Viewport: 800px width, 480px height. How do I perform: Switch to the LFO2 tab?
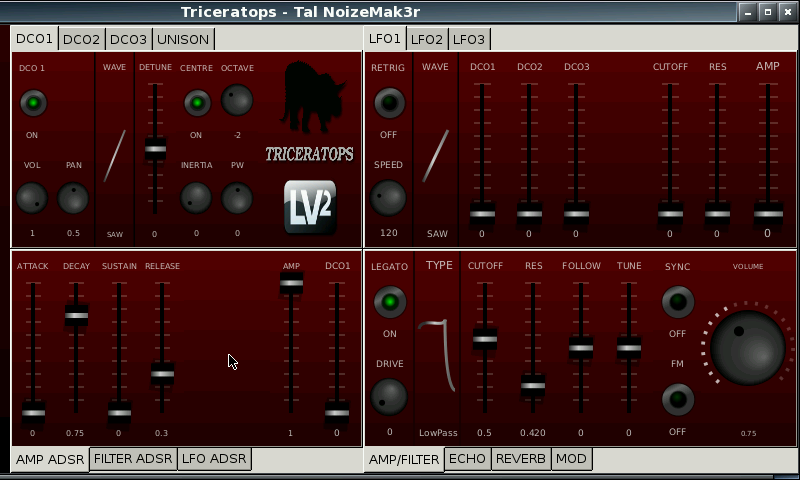[427, 39]
